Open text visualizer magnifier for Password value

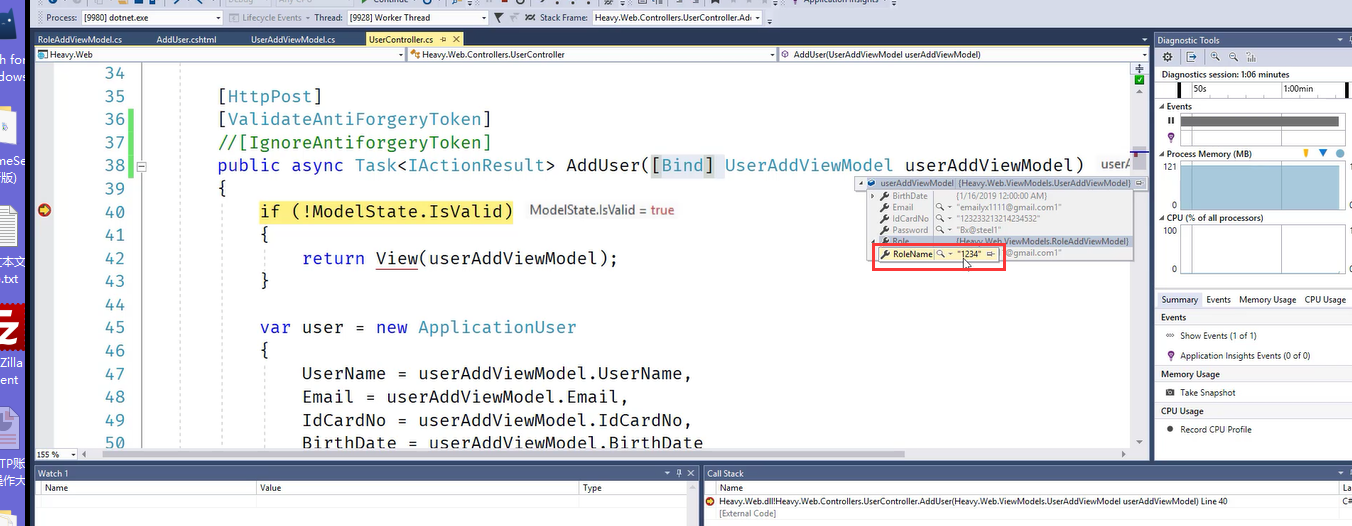coord(940,230)
